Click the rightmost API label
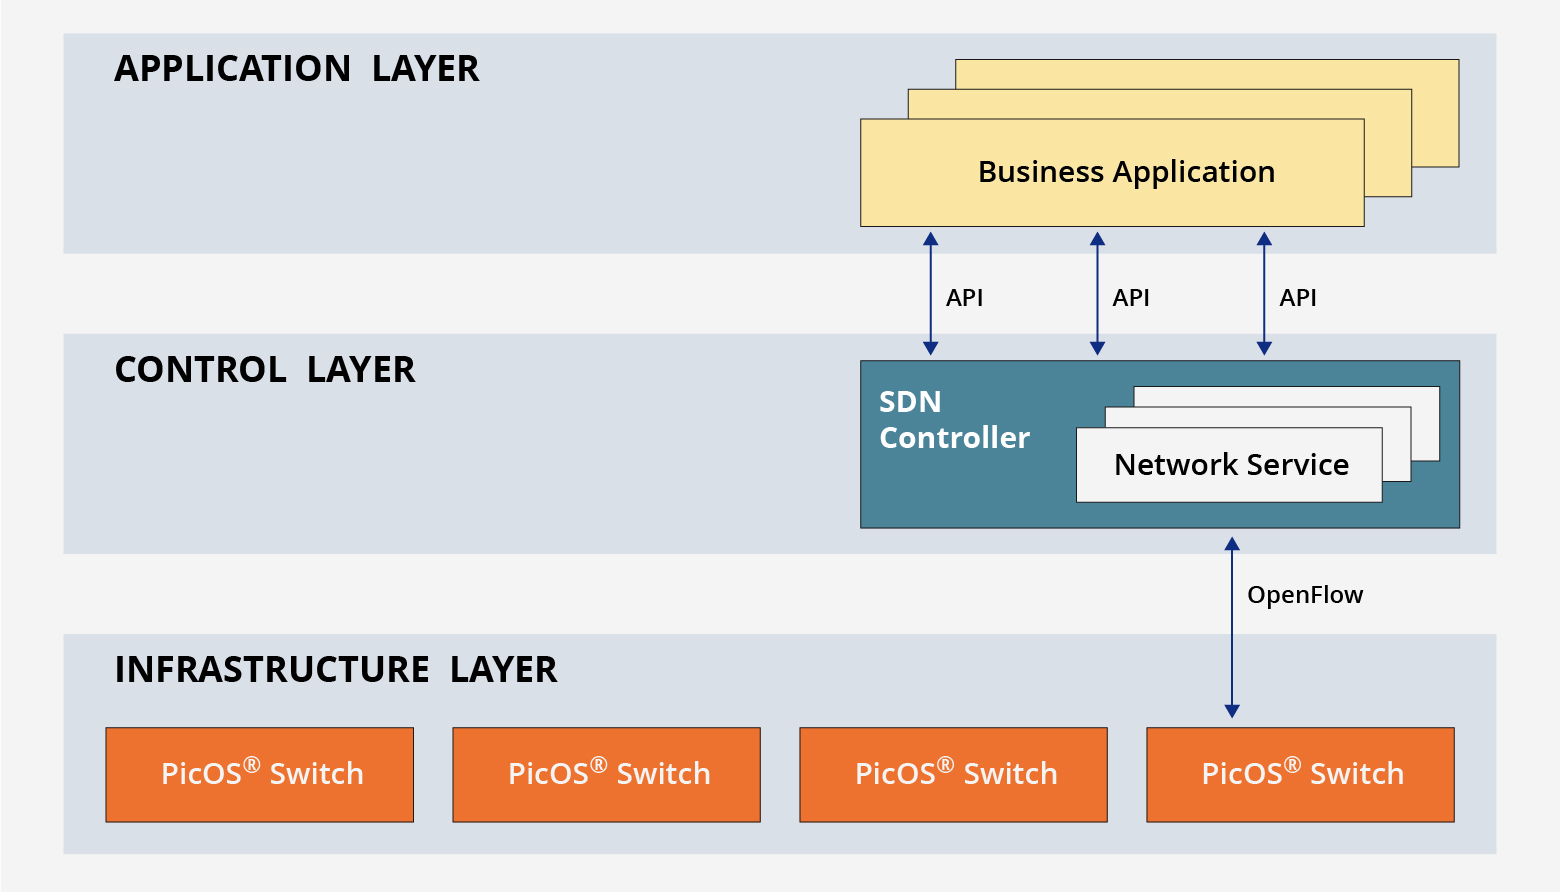 click(x=1298, y=298)
